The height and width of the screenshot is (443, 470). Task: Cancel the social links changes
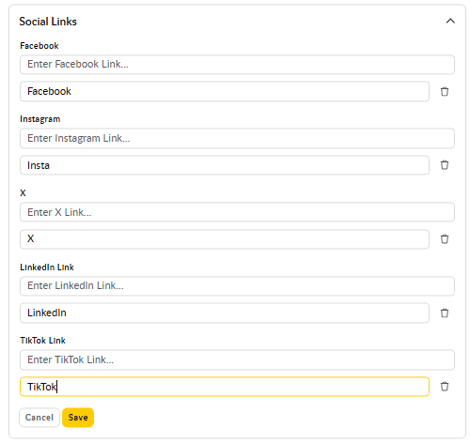pos(39,417)
